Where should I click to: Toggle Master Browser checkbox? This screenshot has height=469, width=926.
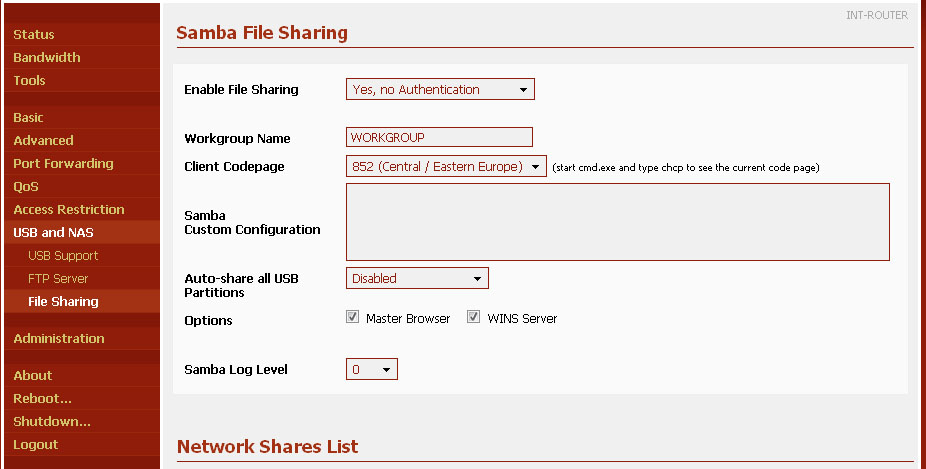point(353,317)
